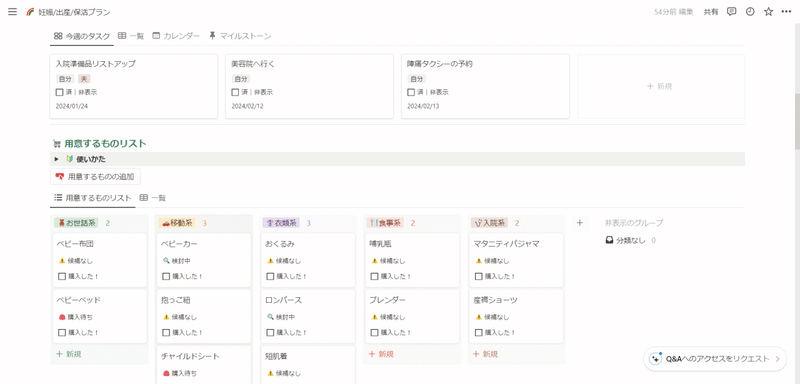Click the 用意するものリスト heading text
This screenshot has width=800, height=384.
[x=105, y=144]
